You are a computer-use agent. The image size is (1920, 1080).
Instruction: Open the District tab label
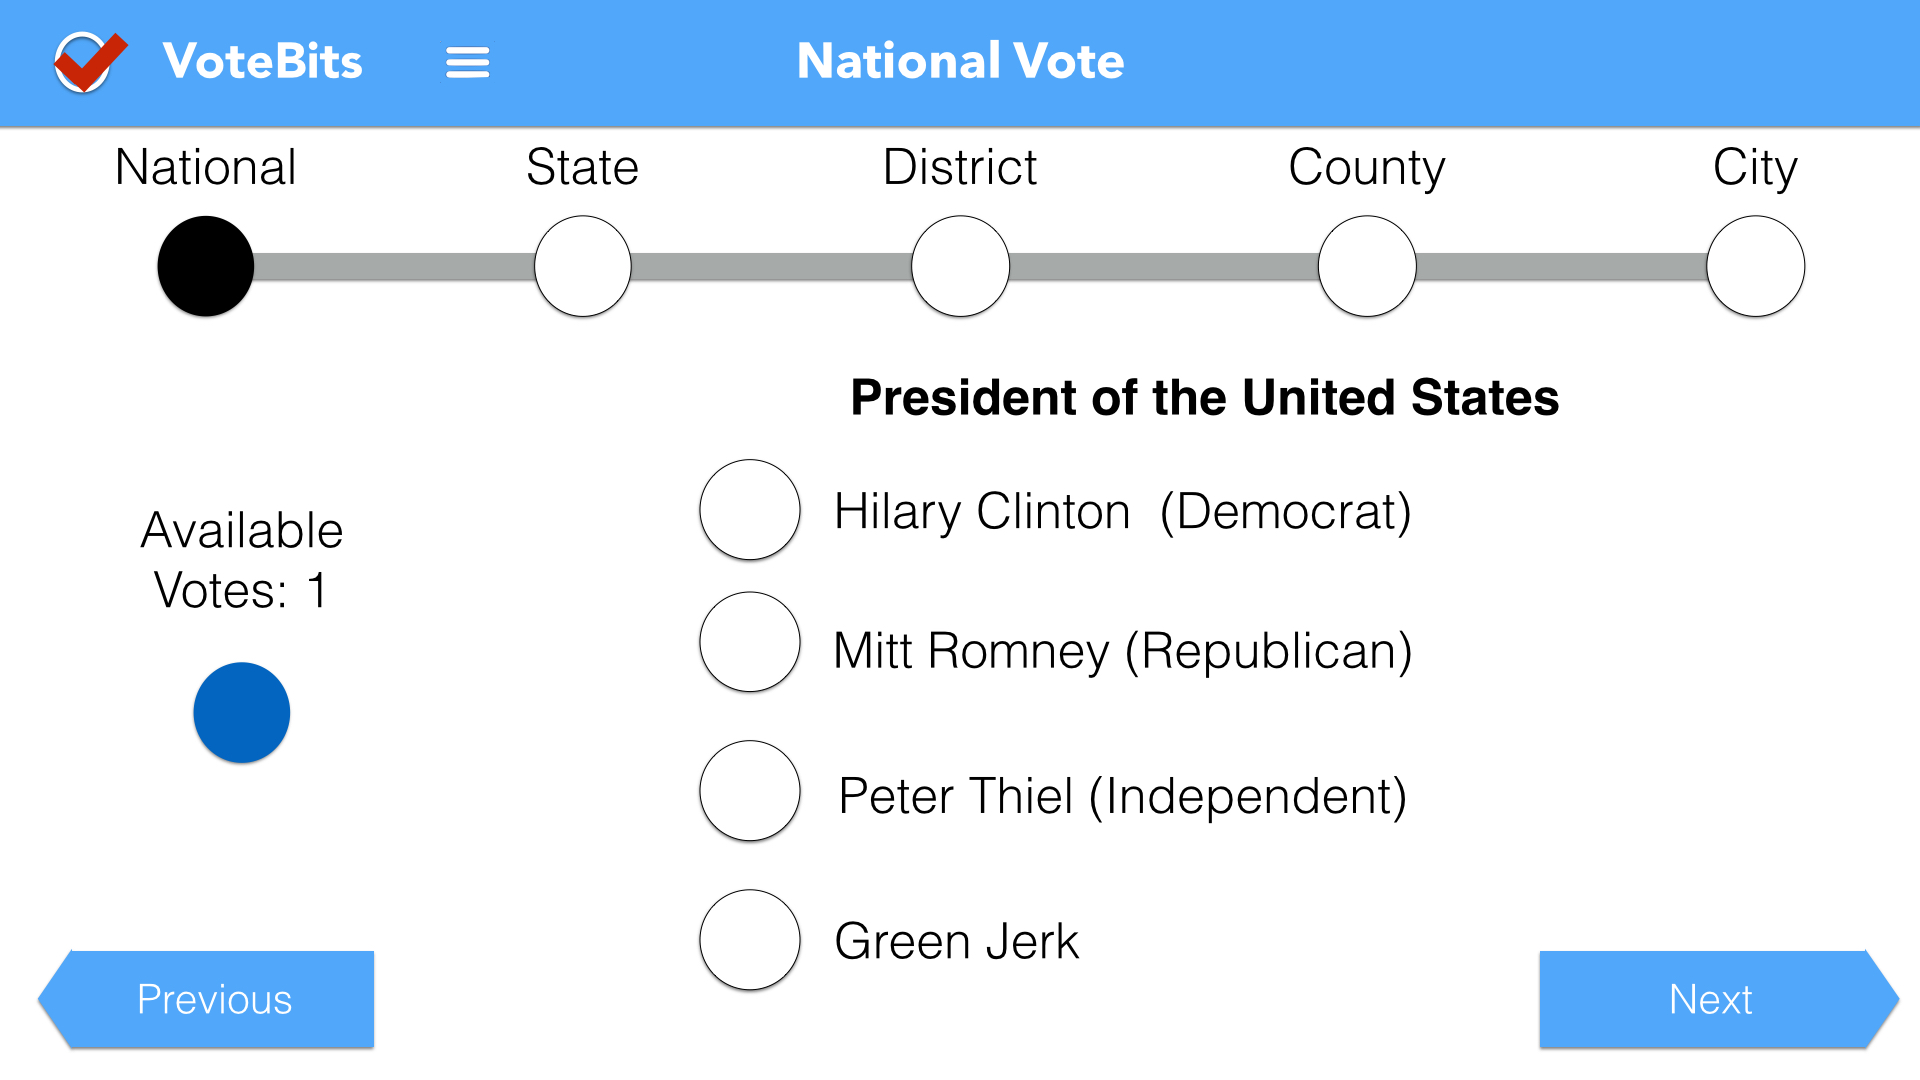point(960,167)
